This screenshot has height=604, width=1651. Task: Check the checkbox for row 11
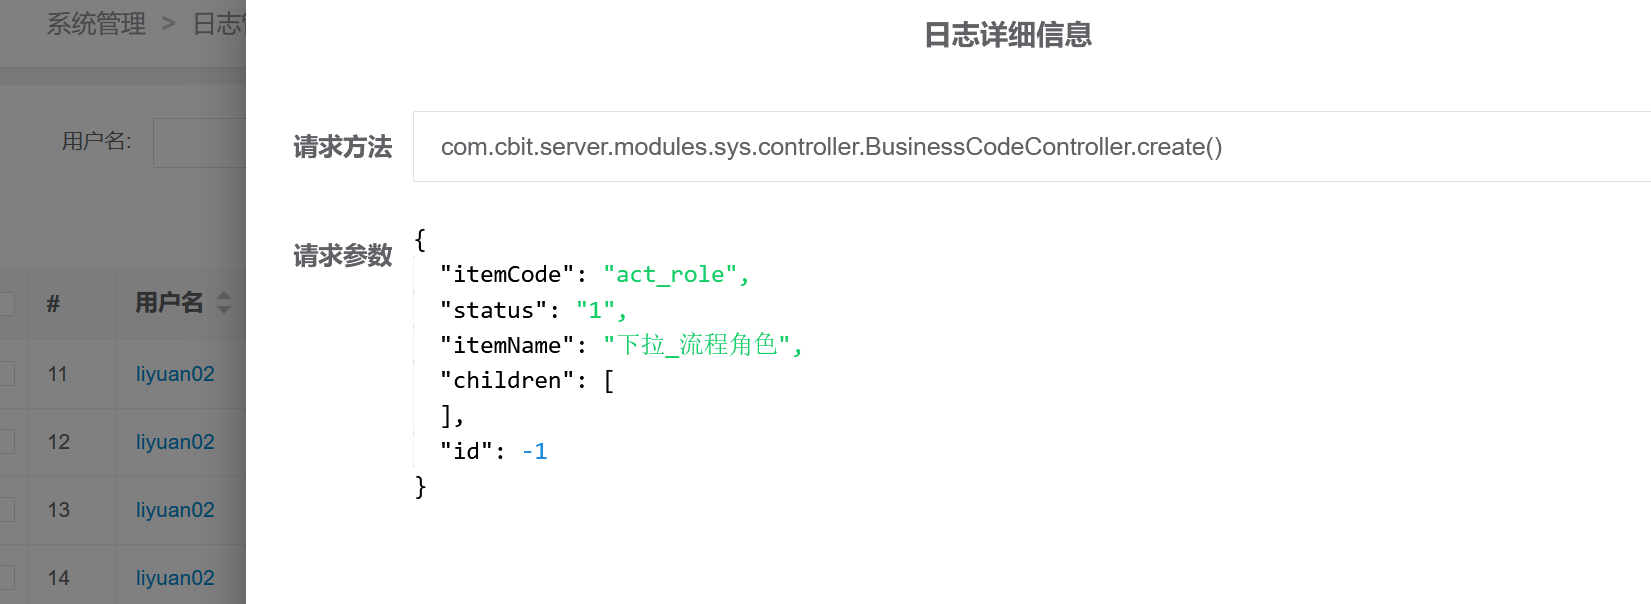coord(6,374)
